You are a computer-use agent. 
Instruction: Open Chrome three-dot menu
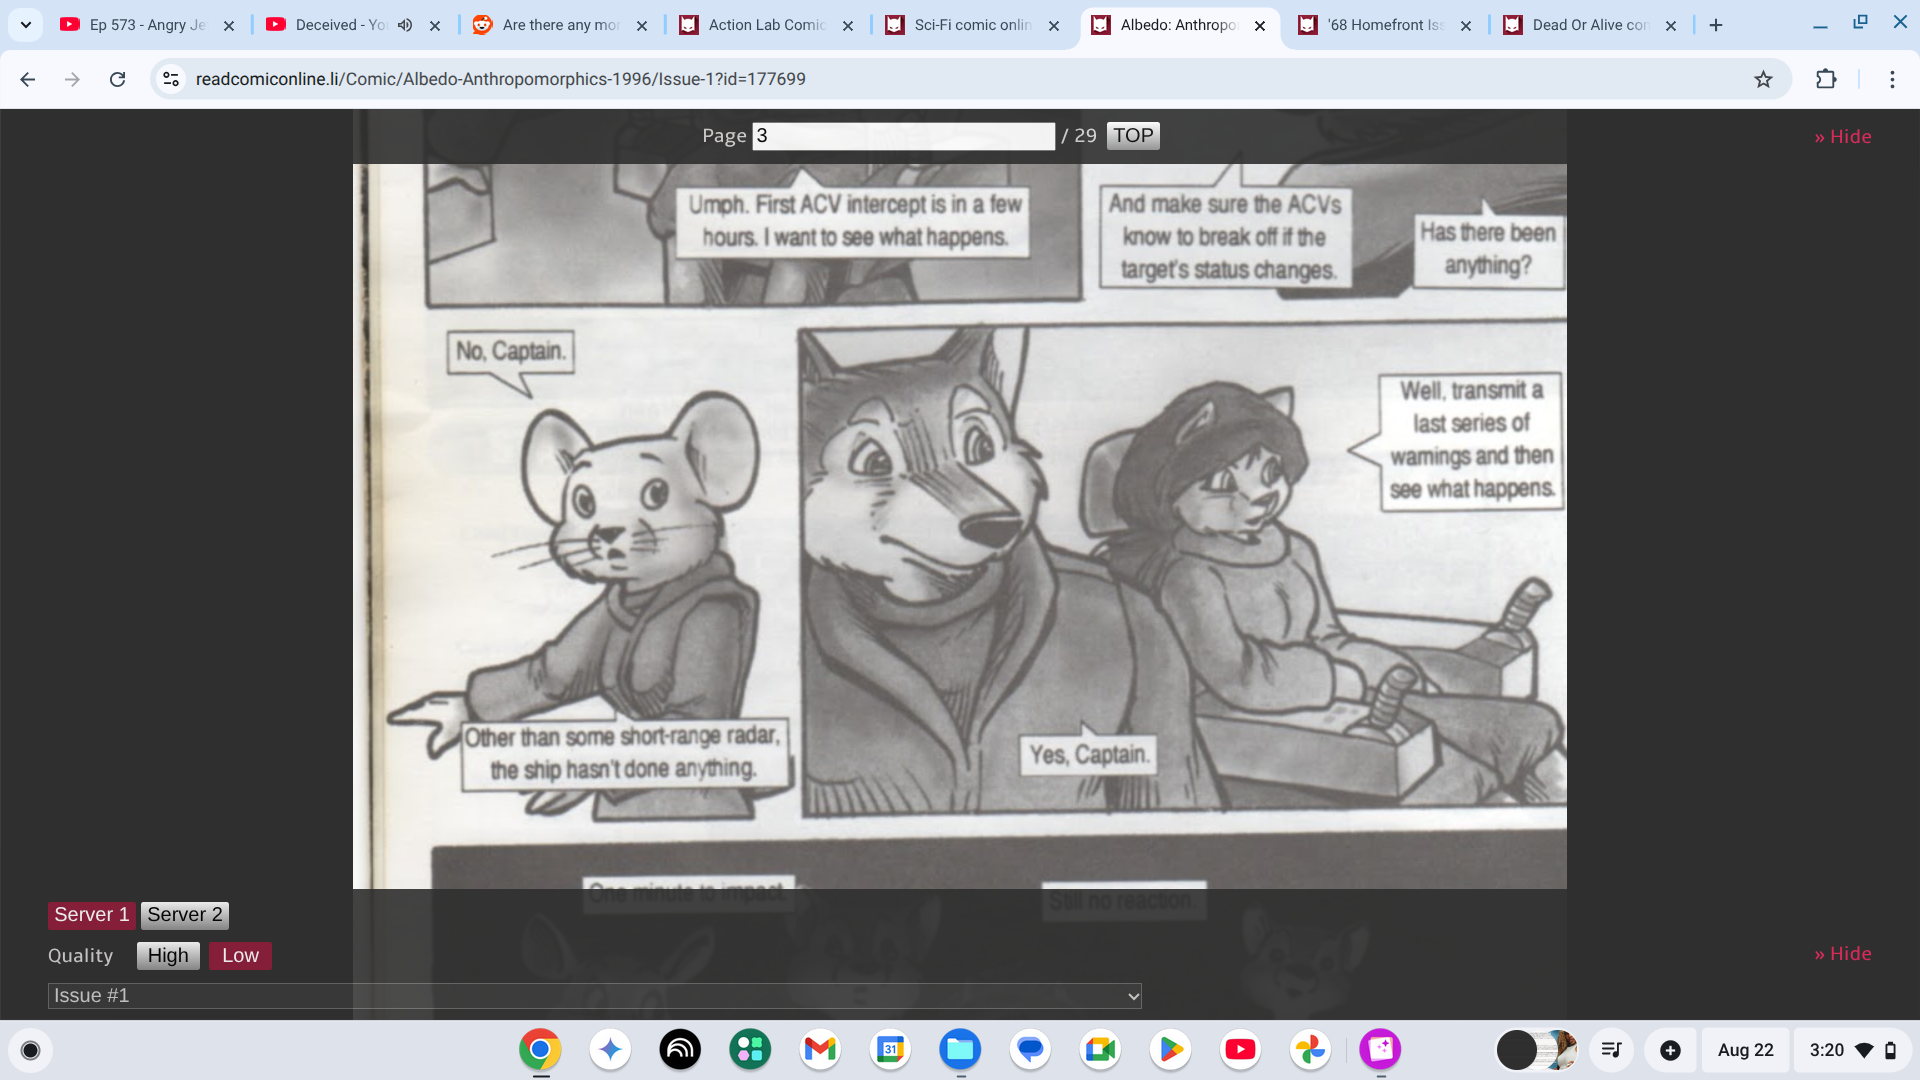pyautogui.click(x=1892, y=79)
